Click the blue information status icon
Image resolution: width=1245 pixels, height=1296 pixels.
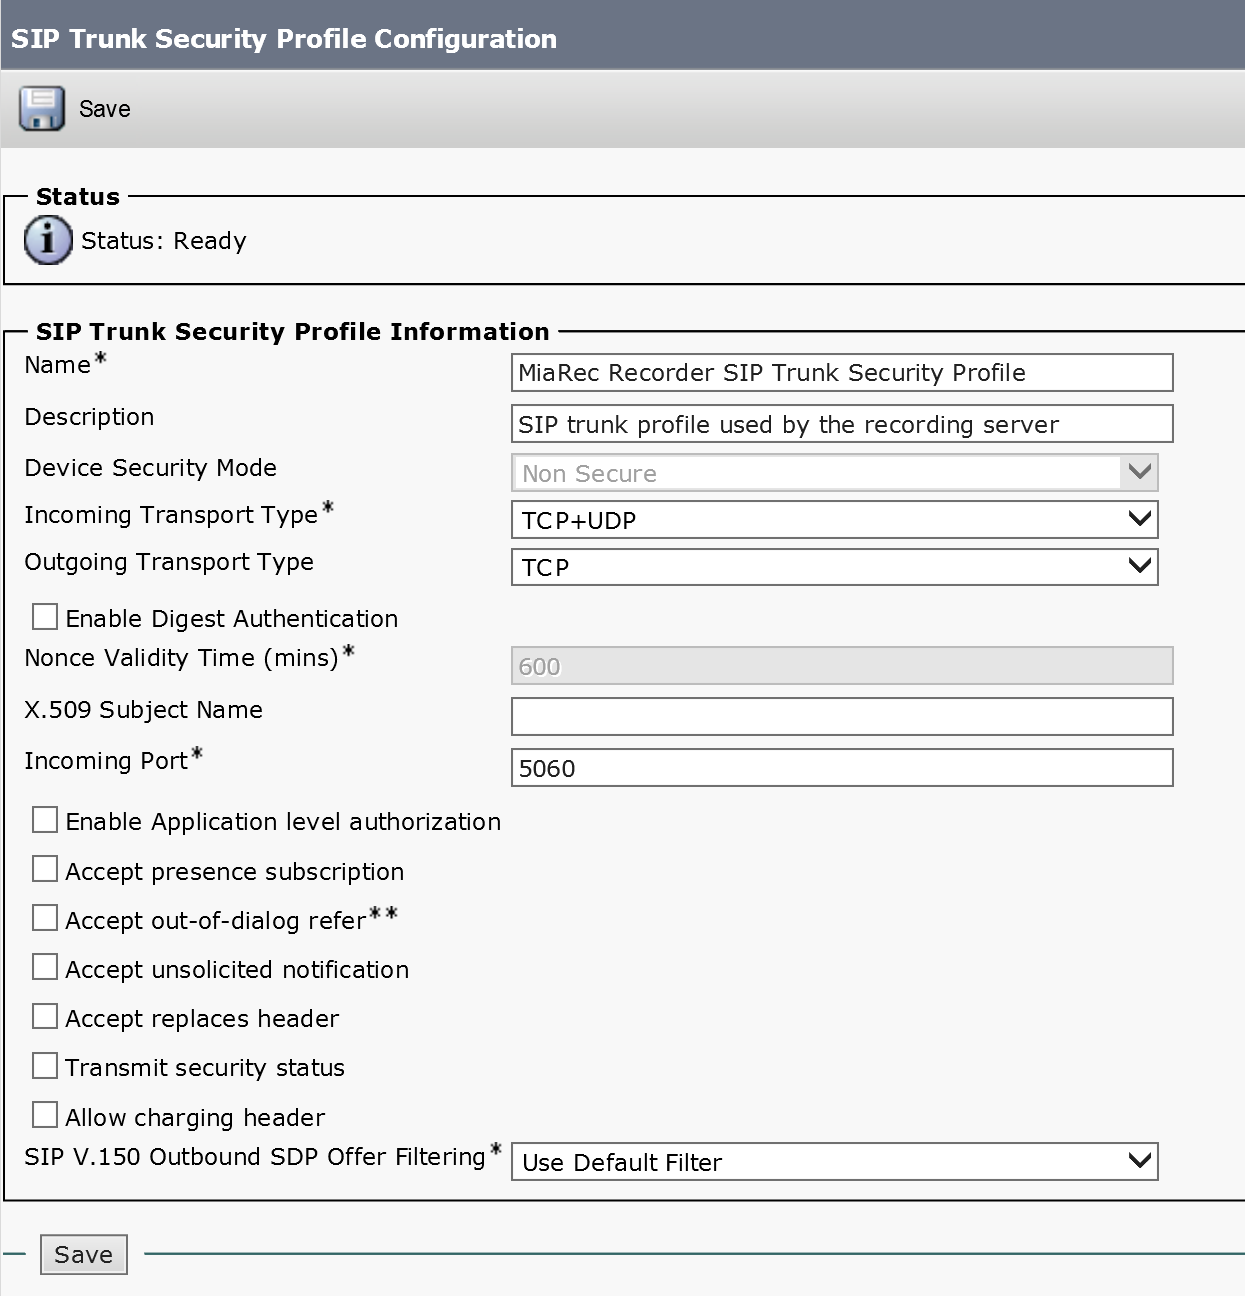pos(48,241)
